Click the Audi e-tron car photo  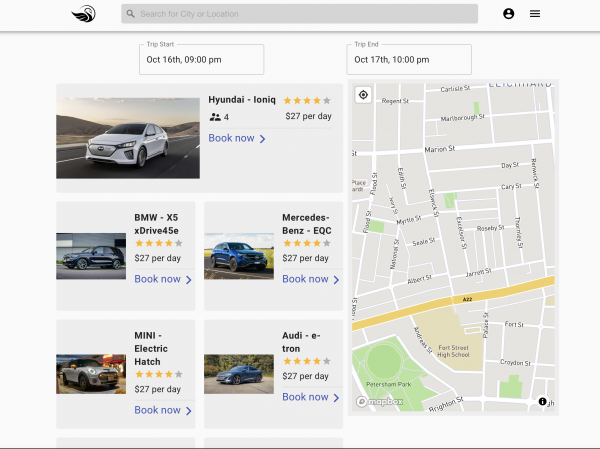pyautogui.click(x=239, y=374)
